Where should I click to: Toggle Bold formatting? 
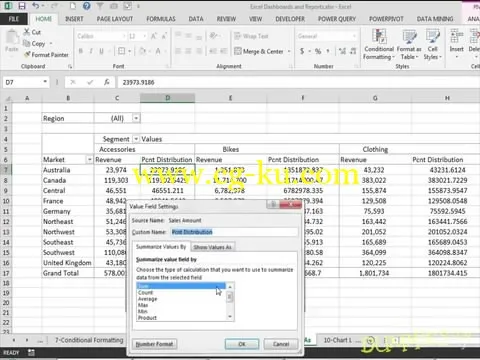81,51
